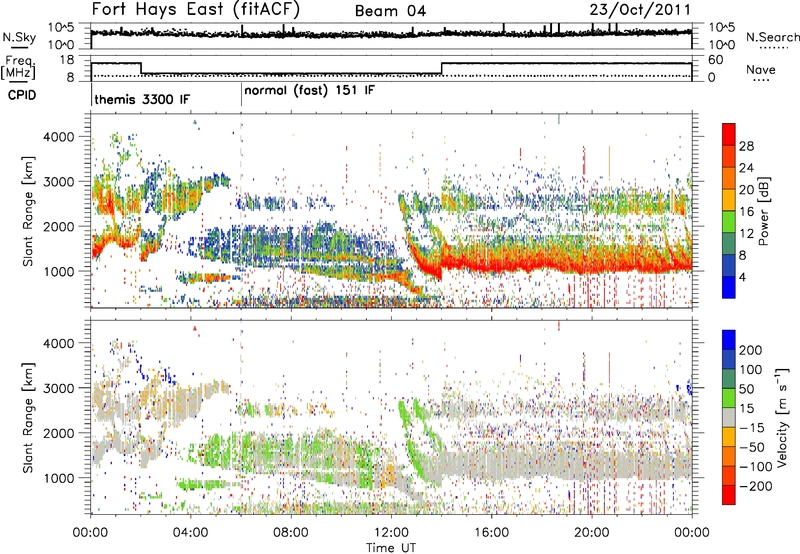Click the 'Time UT' axis label

[391, 548]
